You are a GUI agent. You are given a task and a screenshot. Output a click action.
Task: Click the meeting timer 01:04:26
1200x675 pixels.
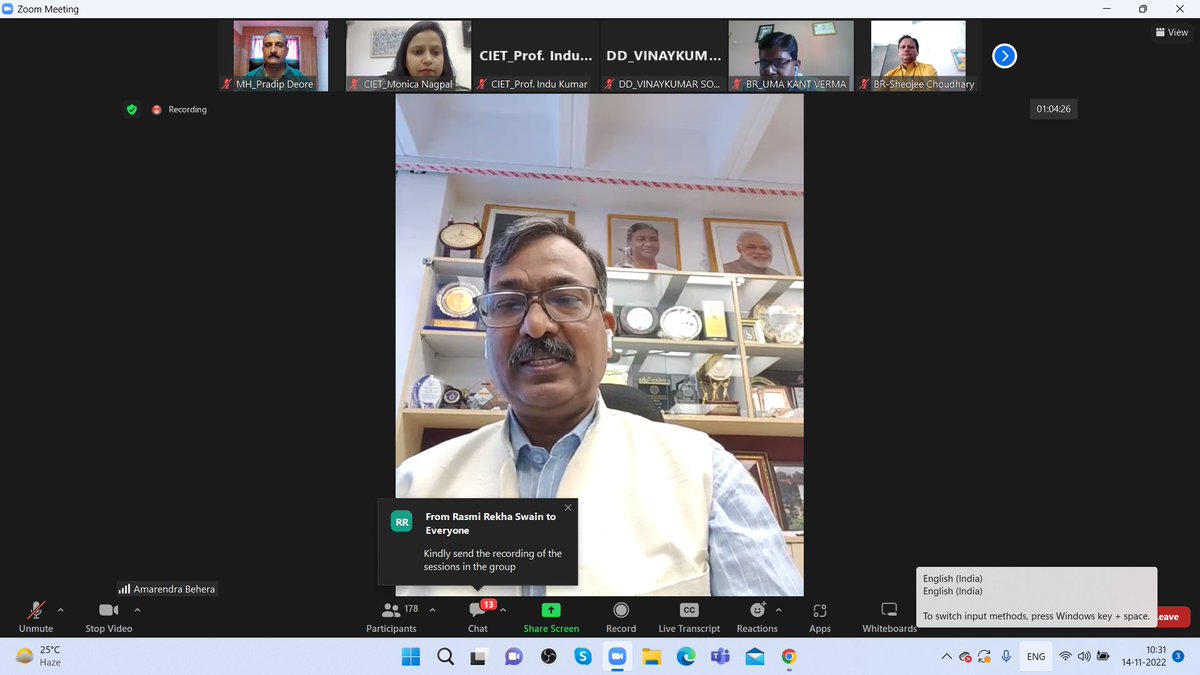pos(1054,109)
